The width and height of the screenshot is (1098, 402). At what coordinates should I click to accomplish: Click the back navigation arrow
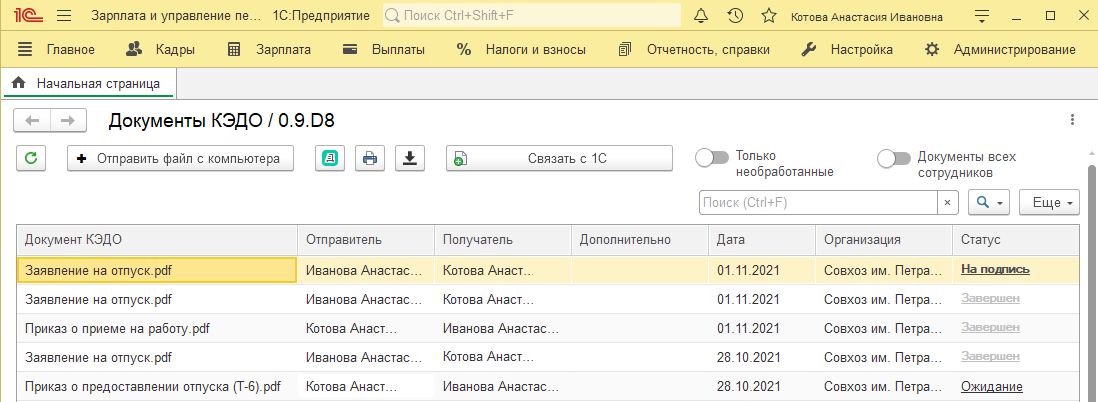[32, 120]
